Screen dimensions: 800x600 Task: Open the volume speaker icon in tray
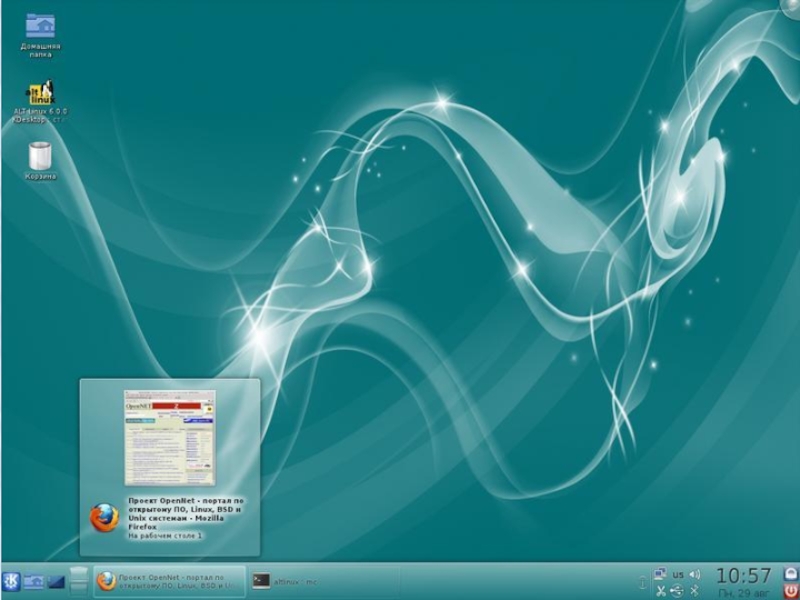[x=695, y=574]
